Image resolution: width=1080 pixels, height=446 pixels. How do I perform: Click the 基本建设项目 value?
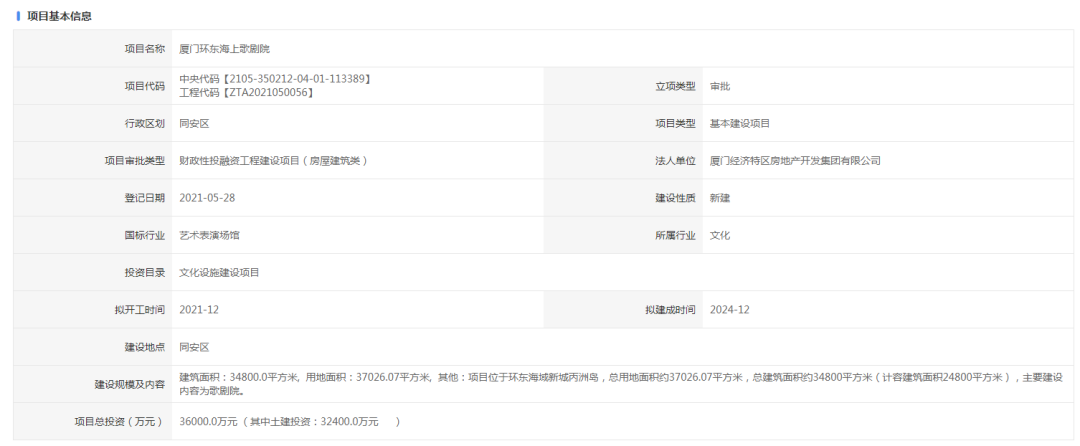coord(740,124)
